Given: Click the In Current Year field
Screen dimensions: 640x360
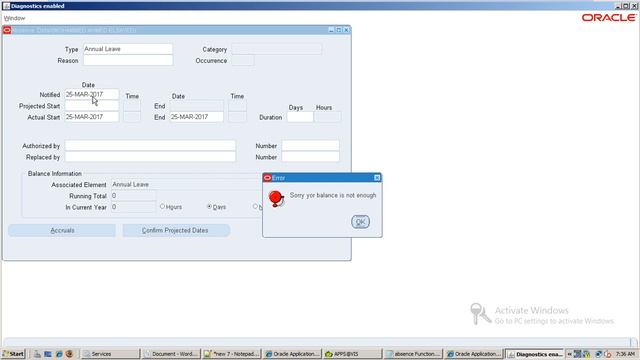Looking at the screenshot, I should [x=133, y=207].
